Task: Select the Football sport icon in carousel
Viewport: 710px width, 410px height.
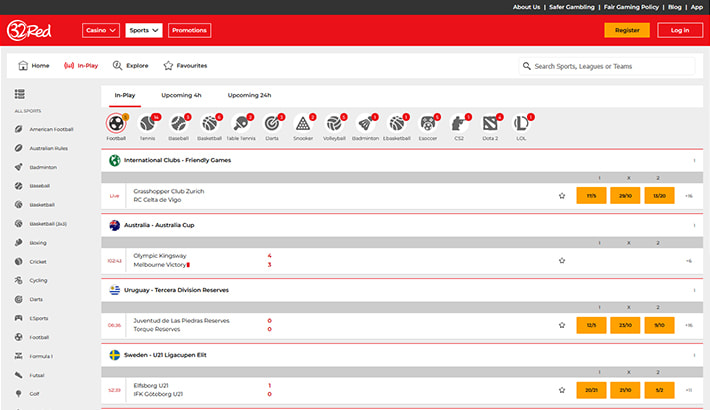Action: (x=116, y=123)
